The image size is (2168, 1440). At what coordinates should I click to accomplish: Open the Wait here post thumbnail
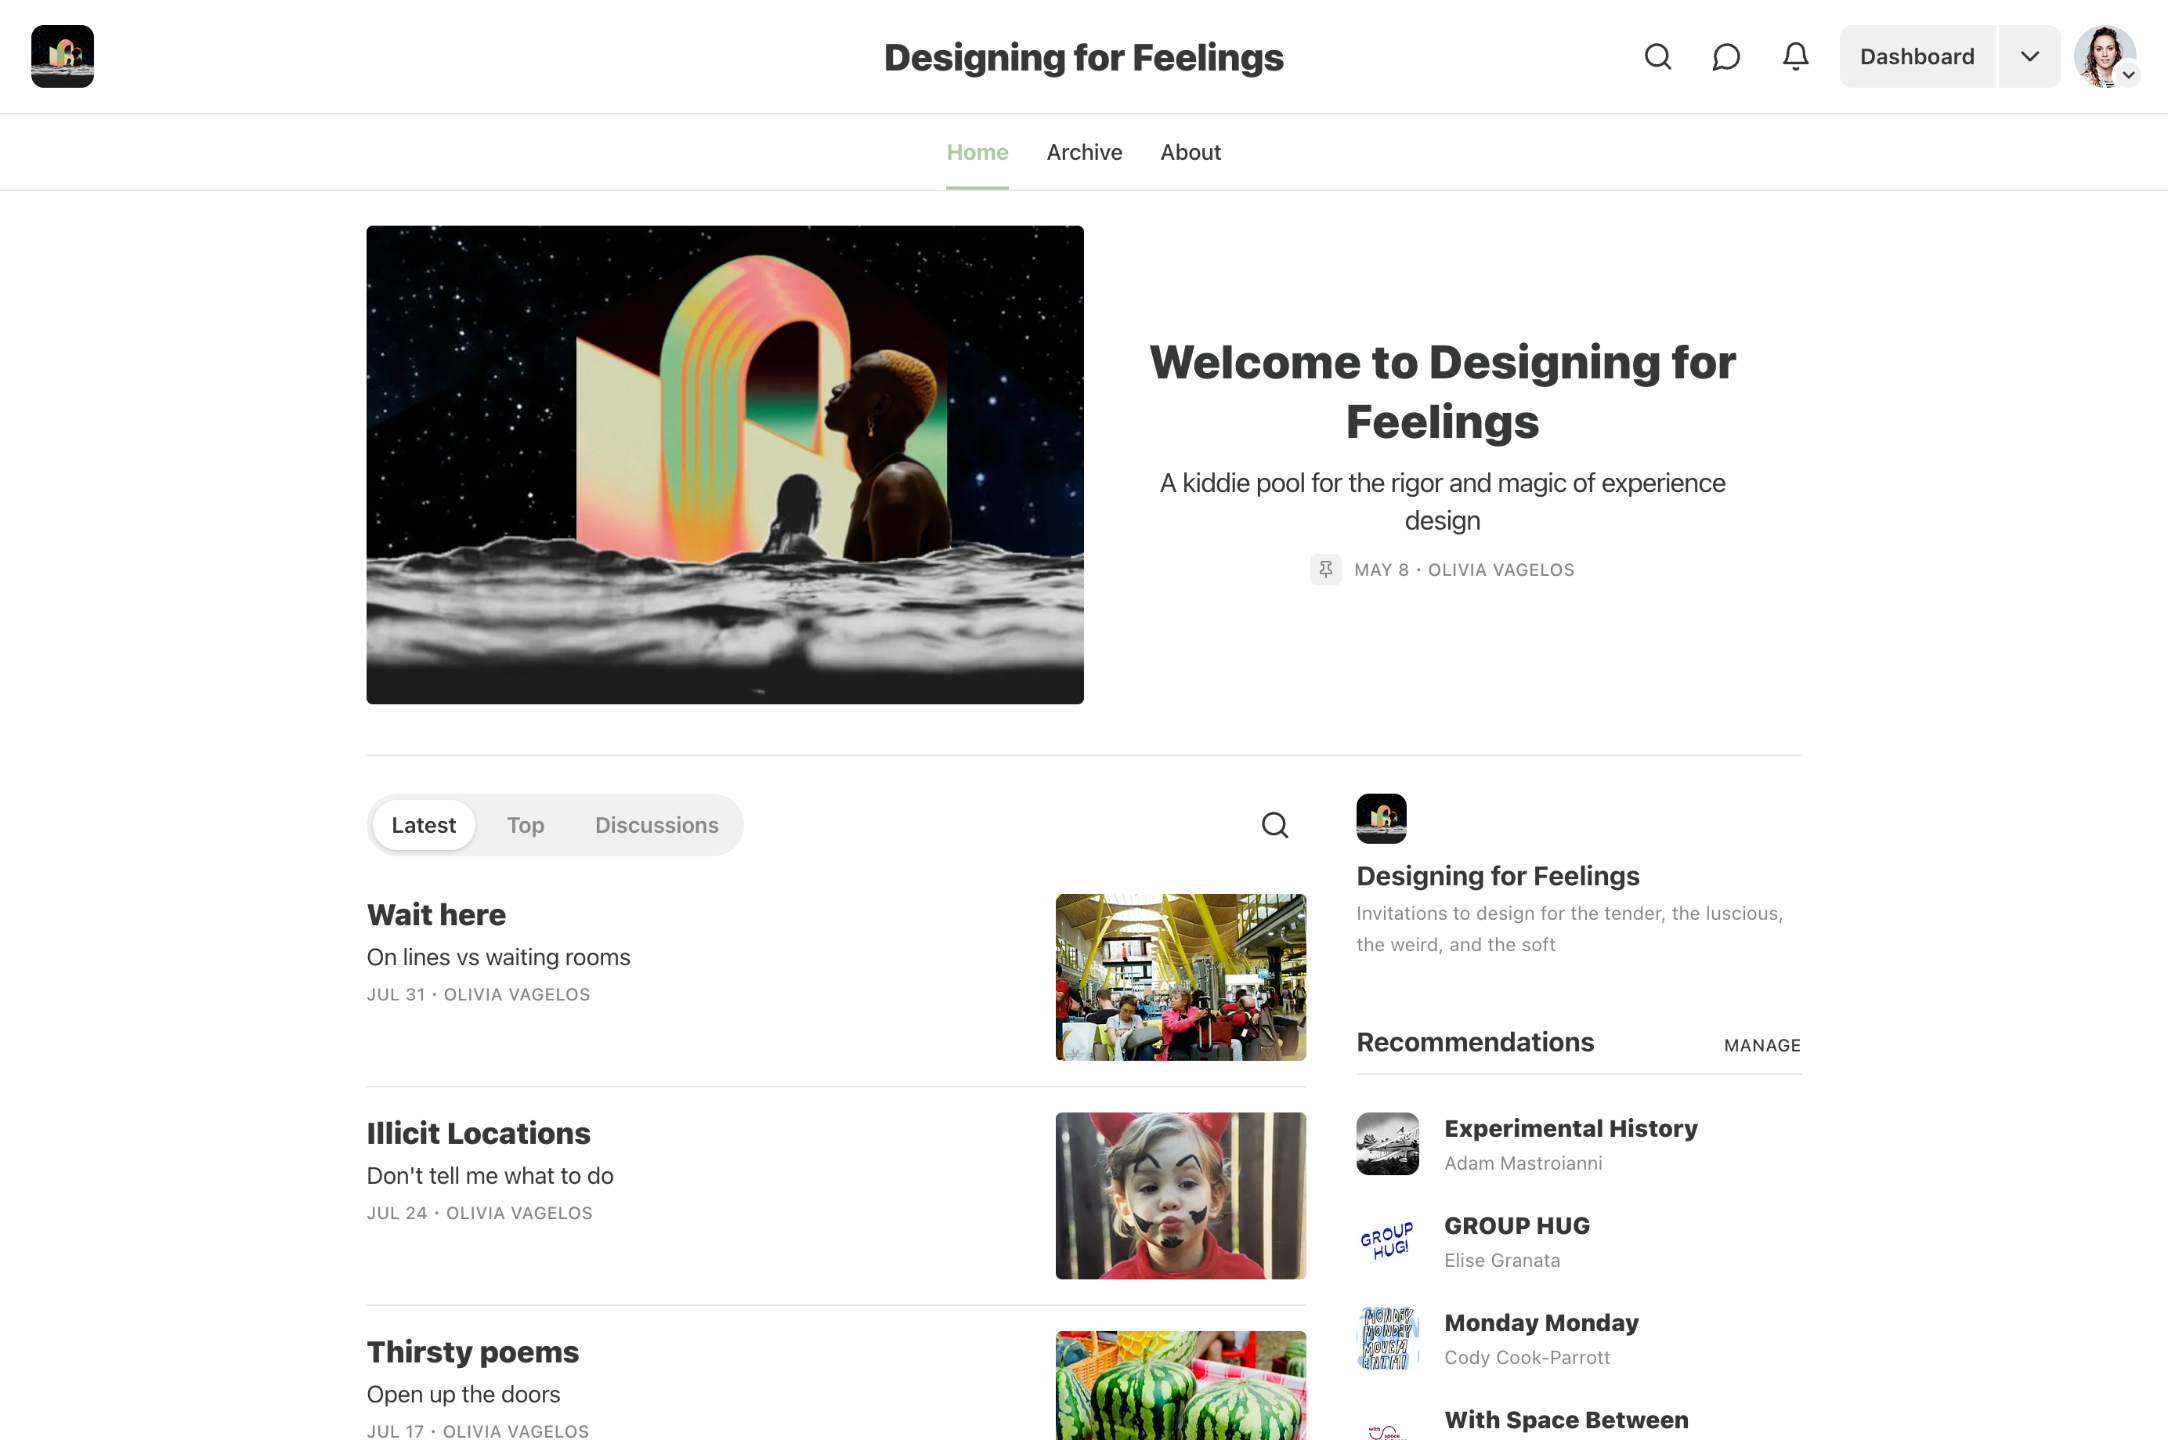[1180, 977]
